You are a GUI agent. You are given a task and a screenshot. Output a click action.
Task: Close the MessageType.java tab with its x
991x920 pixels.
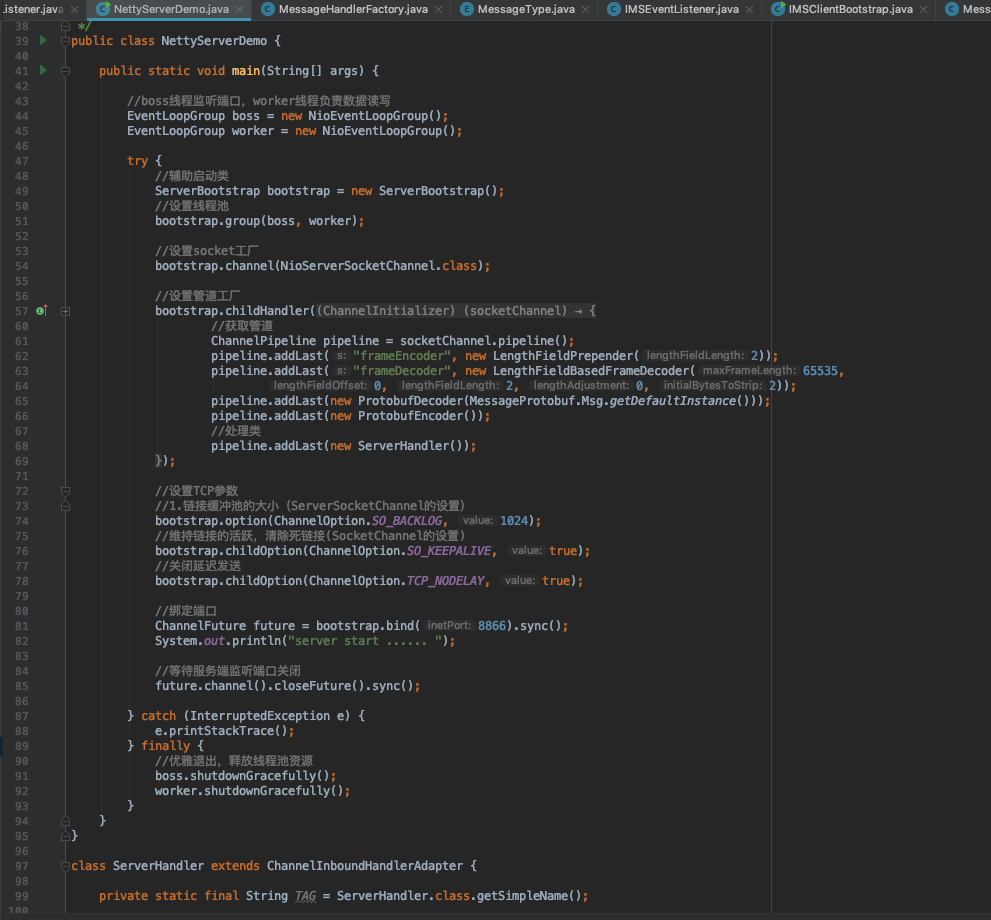(x=584, y=10)
